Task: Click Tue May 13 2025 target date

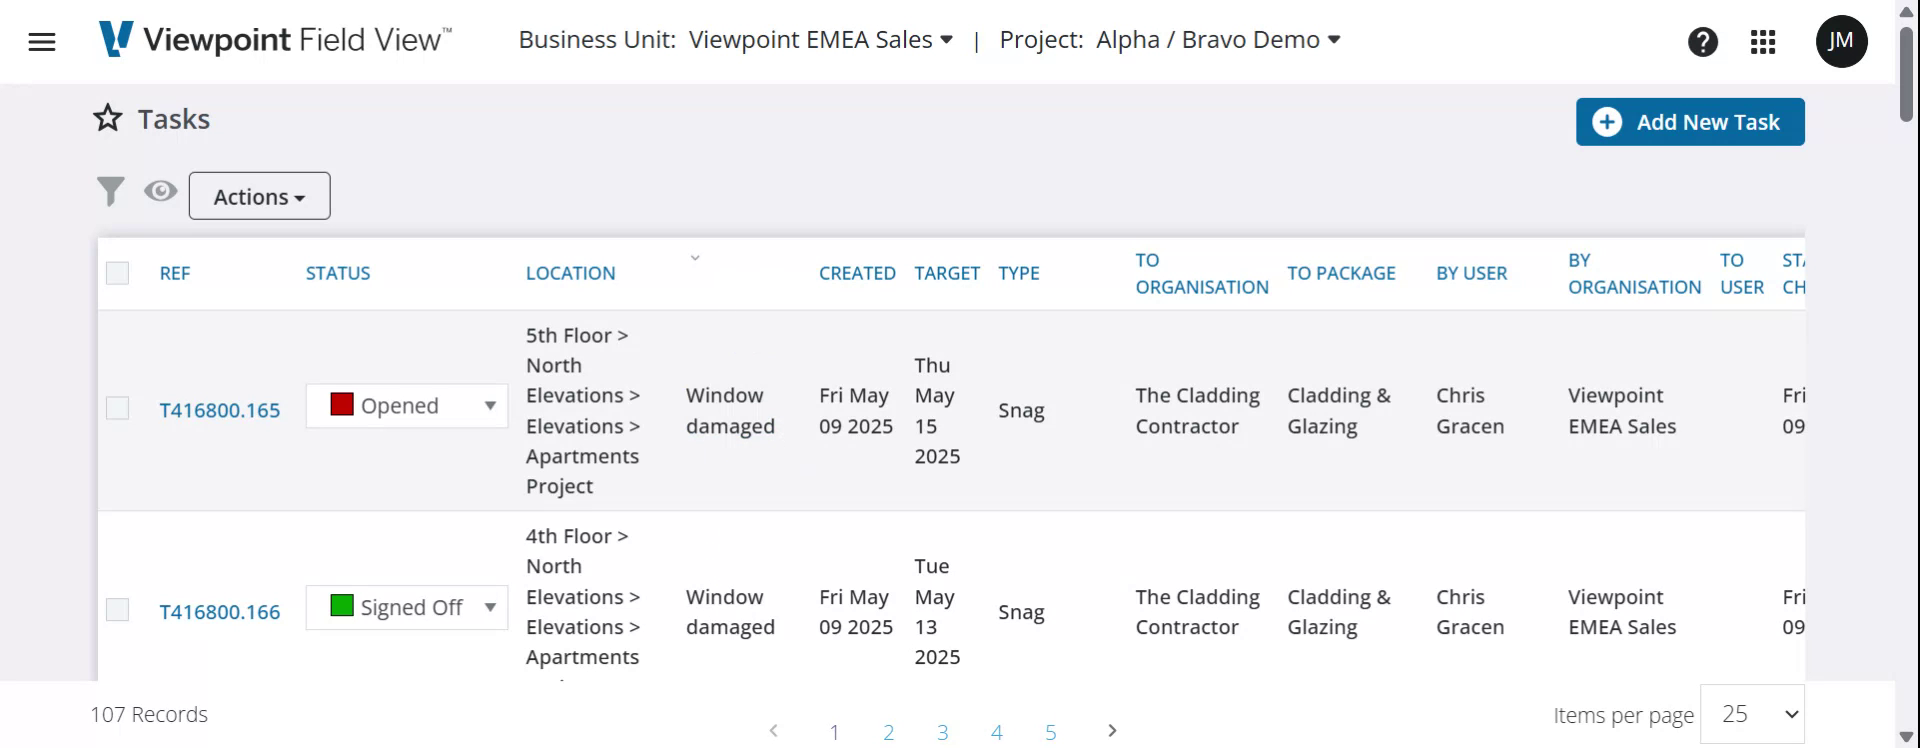Action: [937, 611]
